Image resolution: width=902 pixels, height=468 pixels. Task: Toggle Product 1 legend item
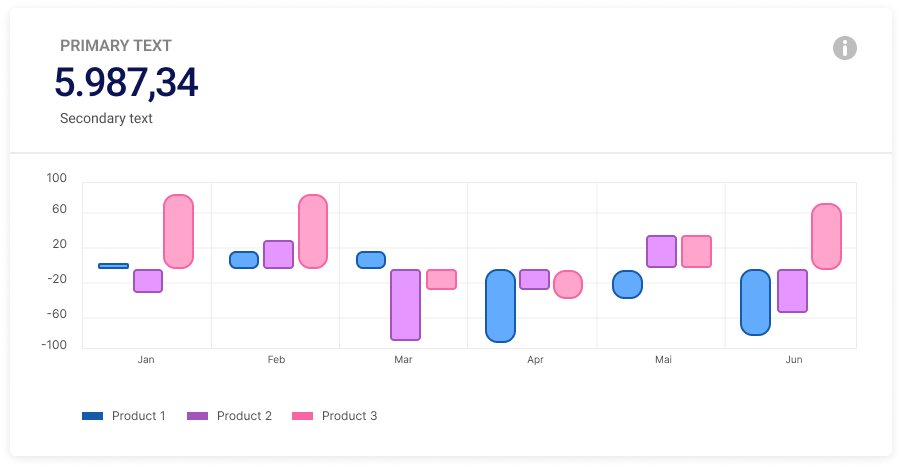point(138,416)
